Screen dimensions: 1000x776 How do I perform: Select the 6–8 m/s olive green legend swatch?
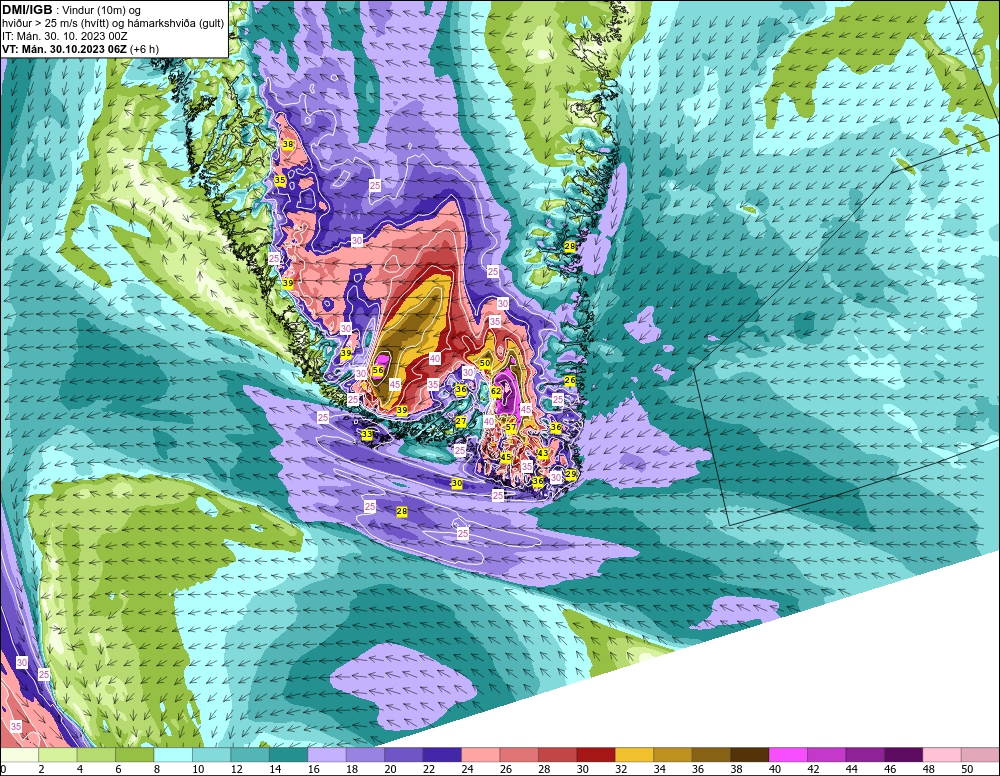coord(135,755)
